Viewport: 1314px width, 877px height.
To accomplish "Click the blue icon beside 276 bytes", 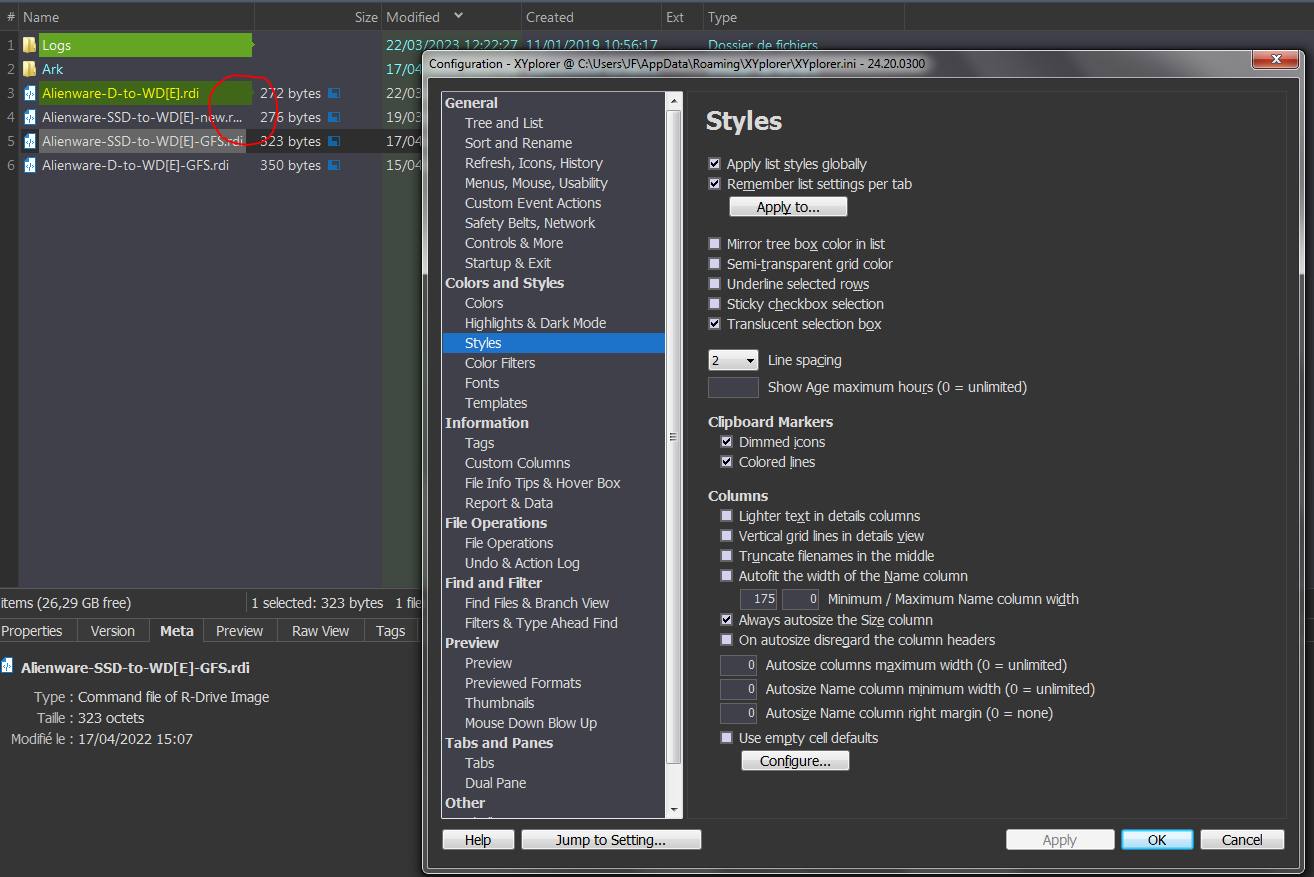I will coord(334,117).
